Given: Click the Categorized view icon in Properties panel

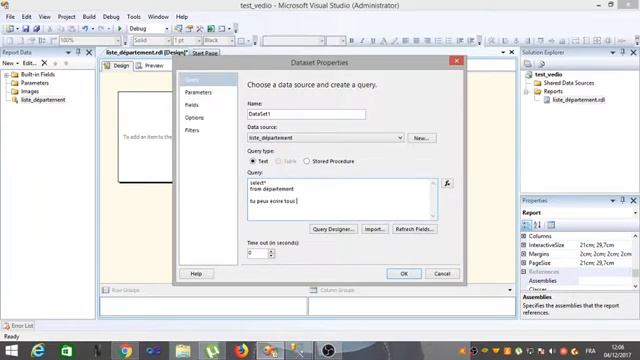Looking at the screenshot, I should 527,225.
